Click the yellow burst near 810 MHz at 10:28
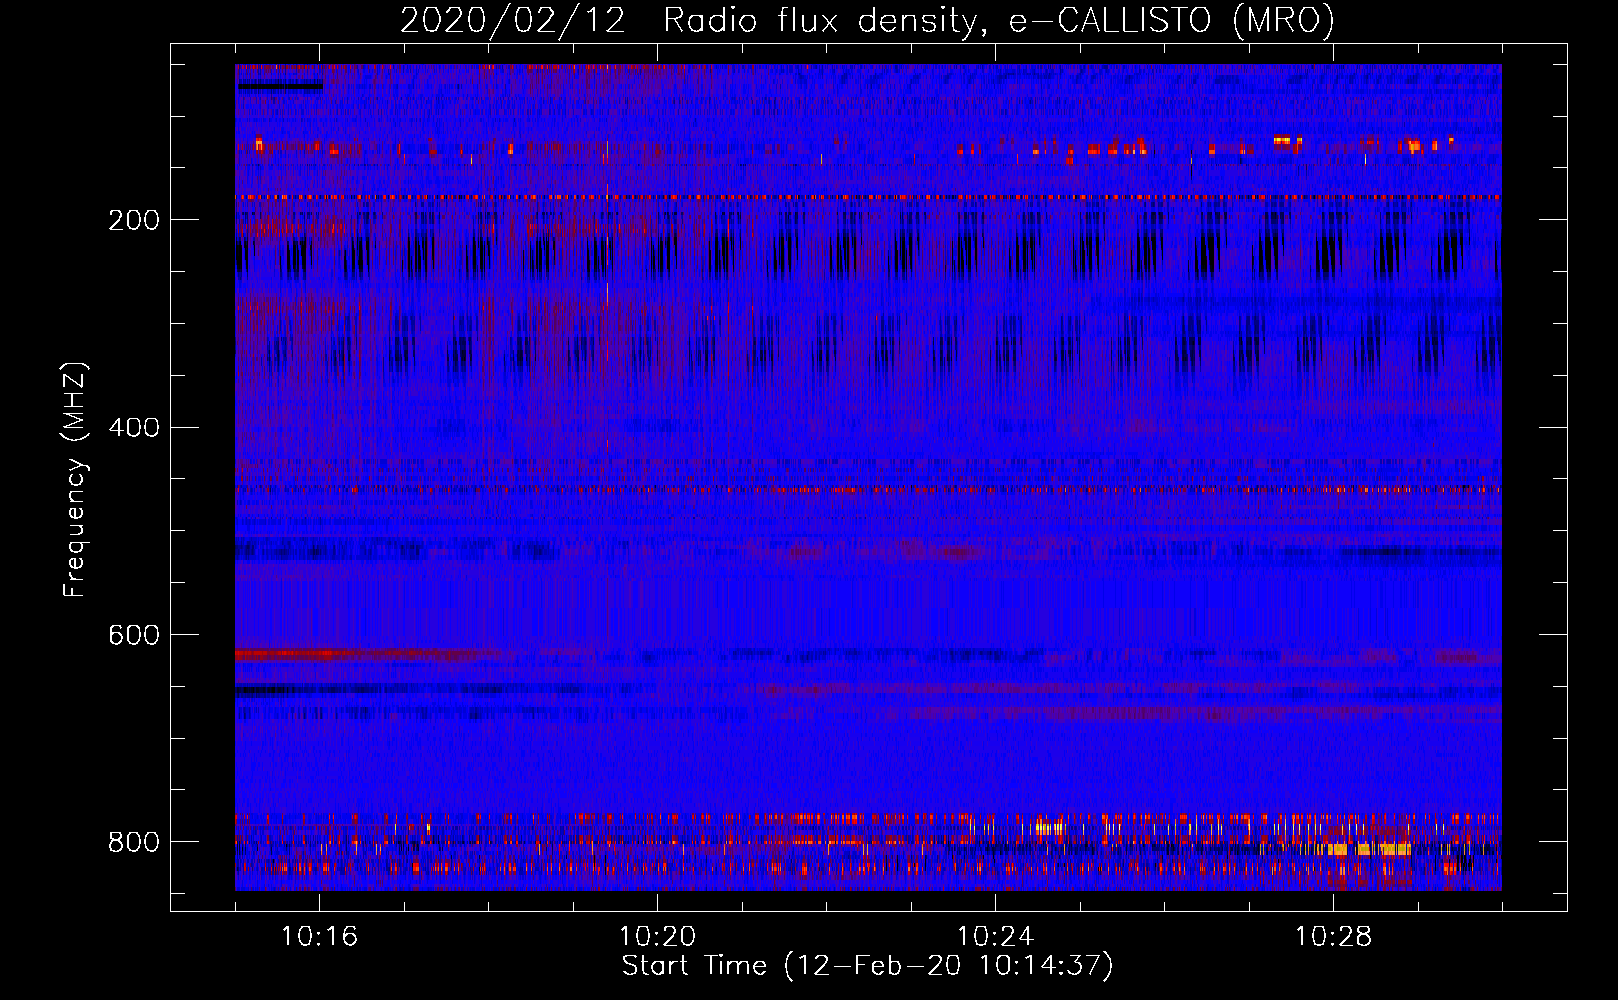The image size is (1618, 1000). click(1370, 850)
